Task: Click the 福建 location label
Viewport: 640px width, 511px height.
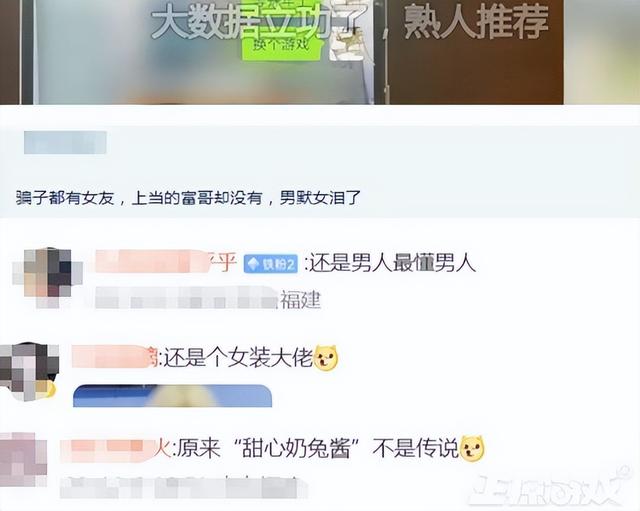Action: [300, 300]
